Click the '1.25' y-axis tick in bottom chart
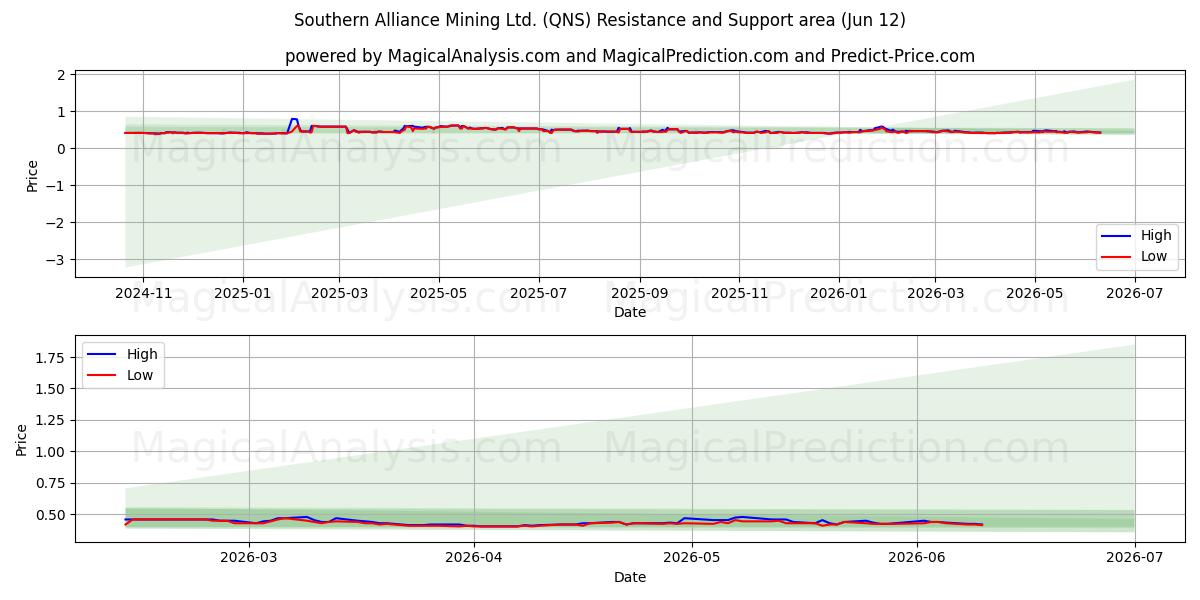This screenshot has height=600, width=1200. (52, 421)
